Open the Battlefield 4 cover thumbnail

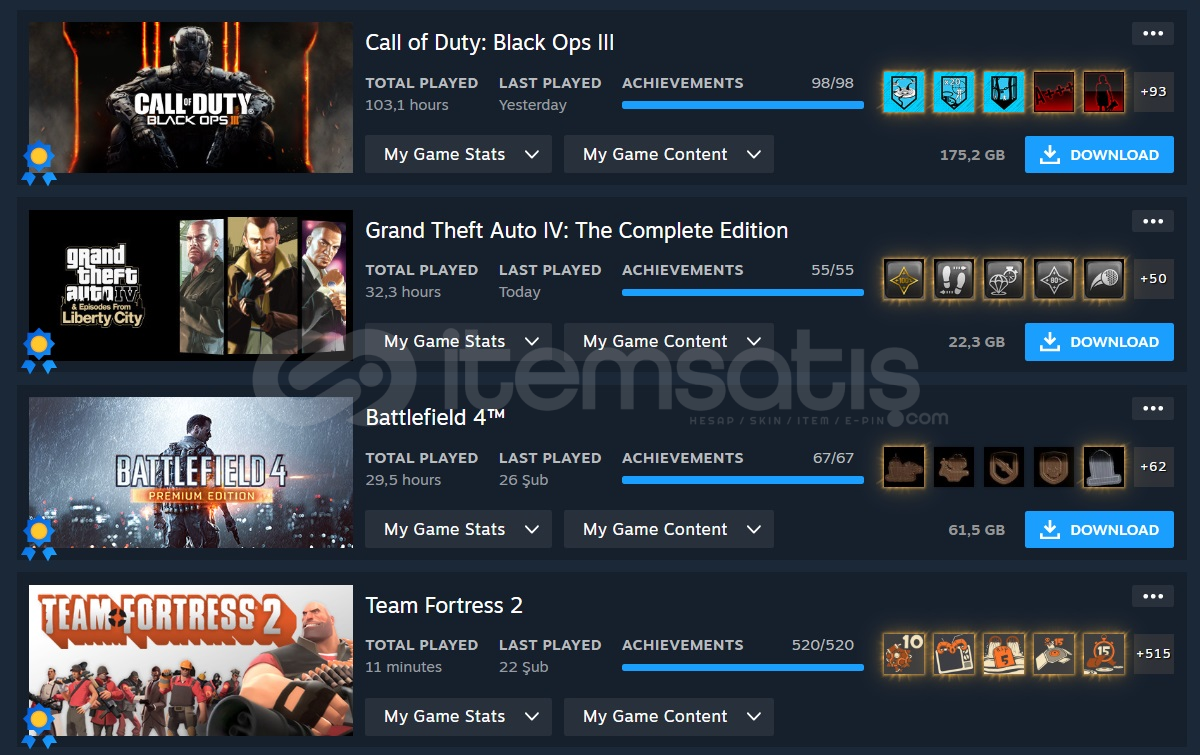click(x=191, y=472)
